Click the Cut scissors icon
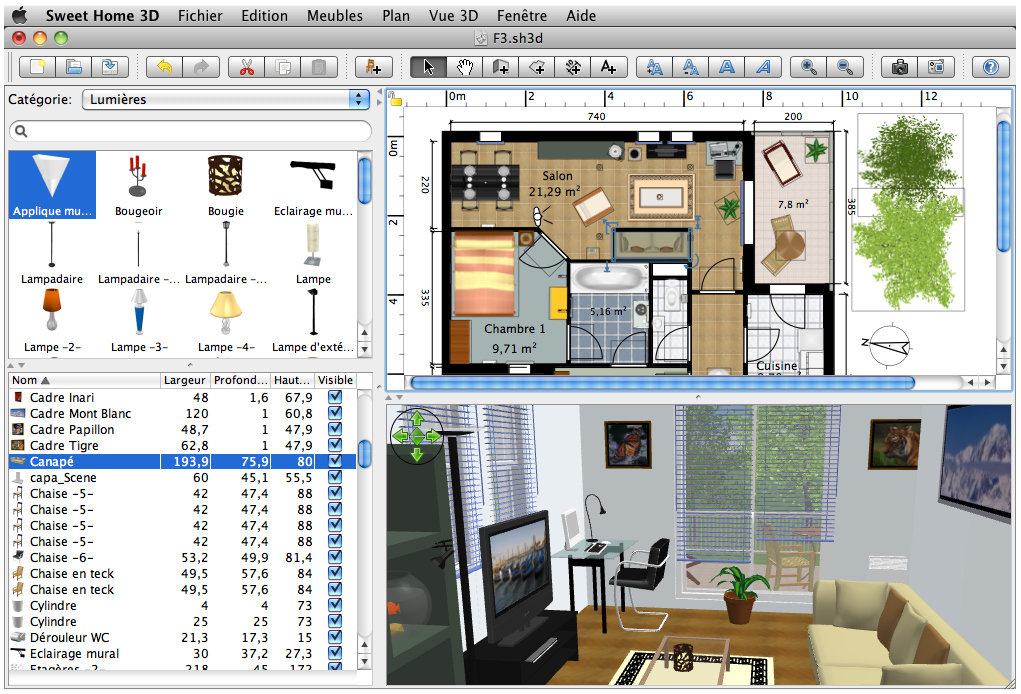The image size is (1021, 694). (x=243, y=67)
